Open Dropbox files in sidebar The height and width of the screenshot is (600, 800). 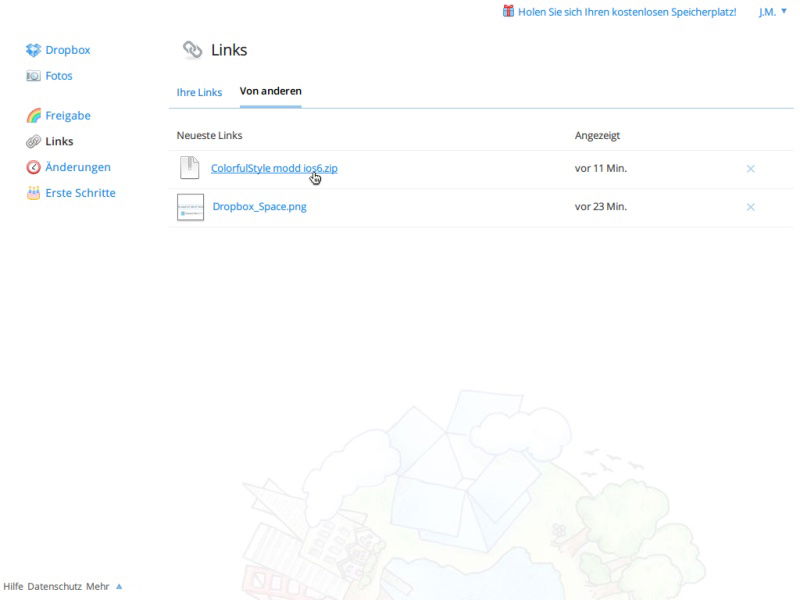point(67,50)
